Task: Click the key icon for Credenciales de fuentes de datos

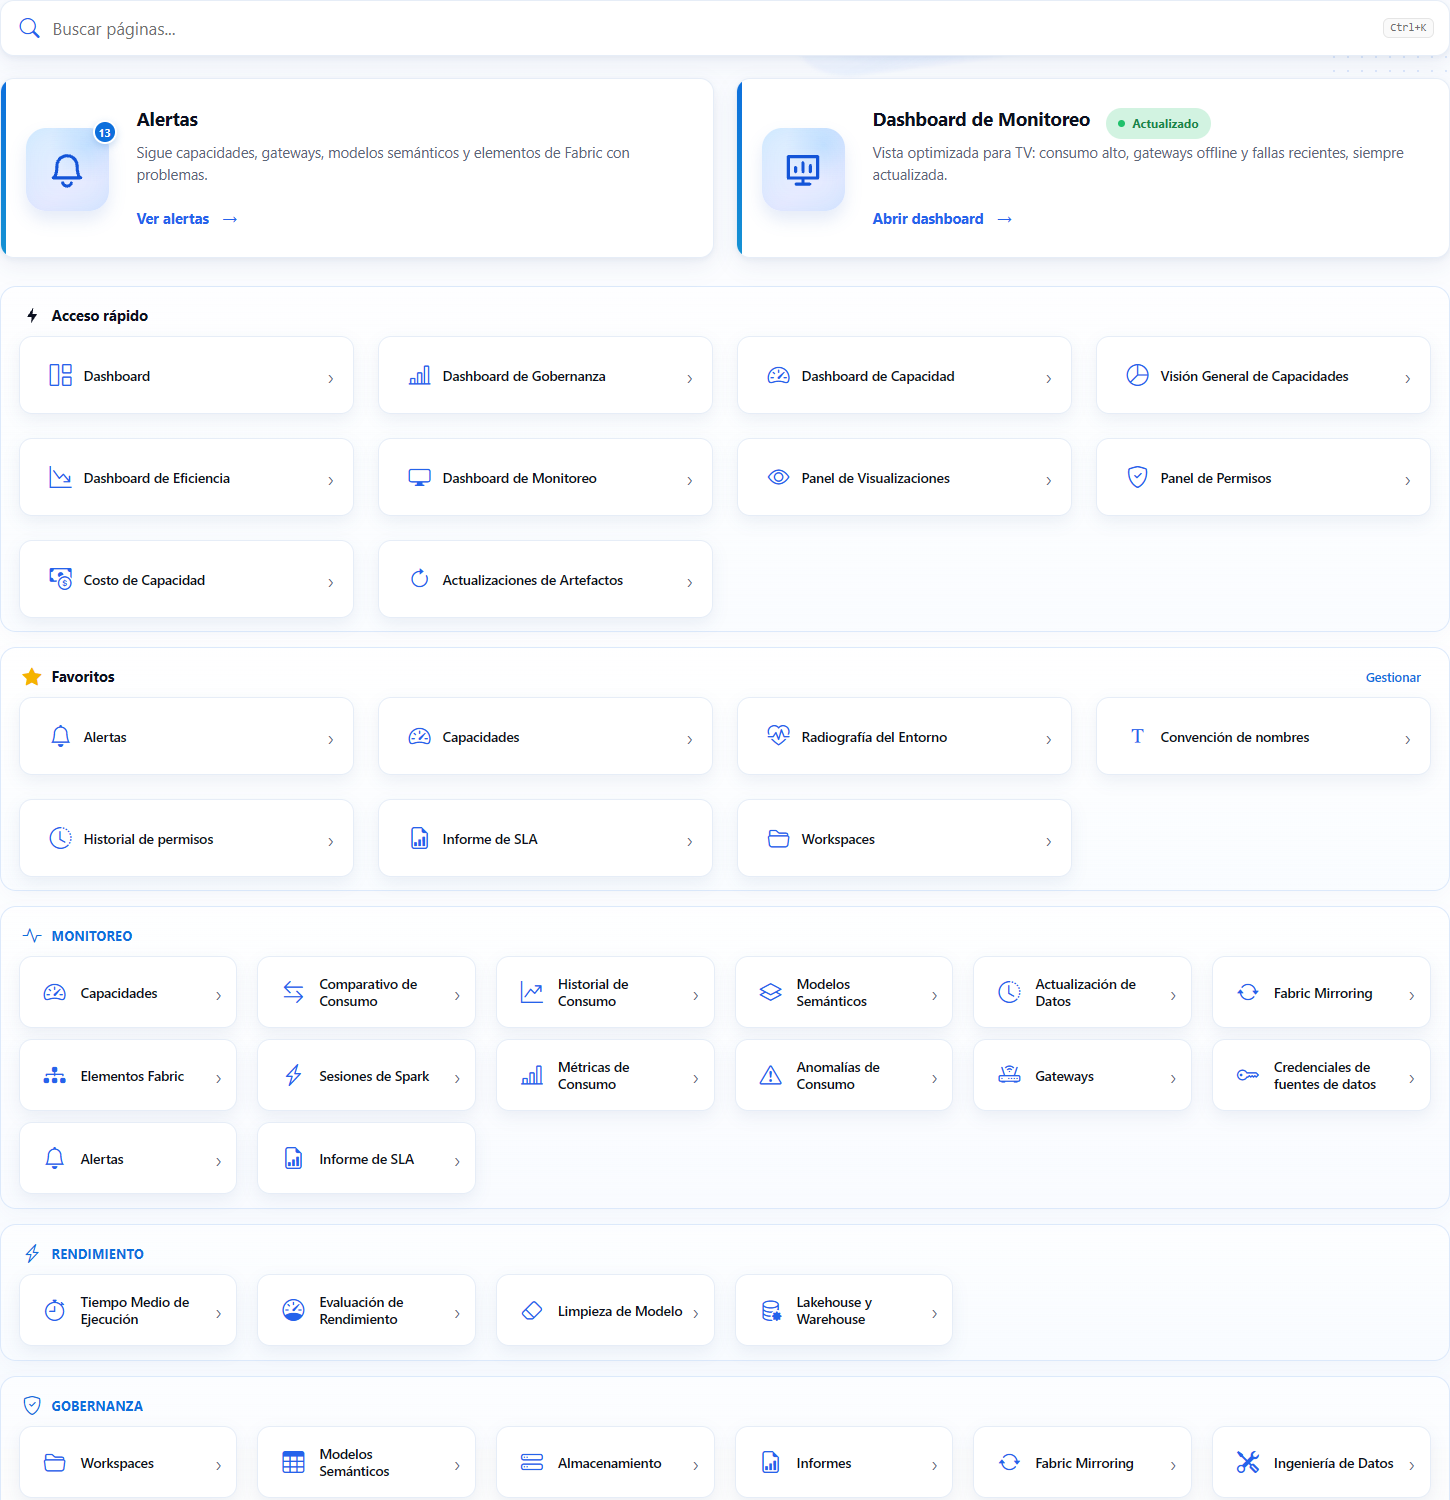Action: point(1248,1075)
